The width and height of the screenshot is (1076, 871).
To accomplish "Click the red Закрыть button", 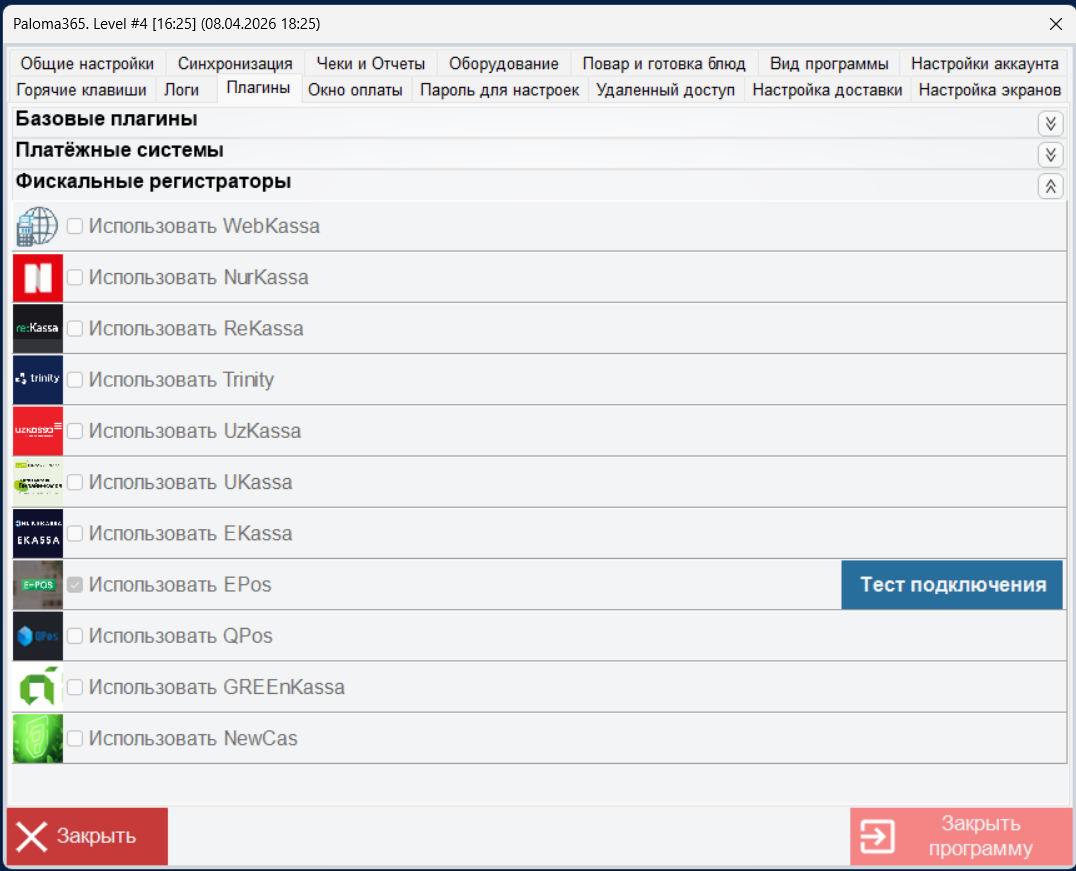I will 87,836.
